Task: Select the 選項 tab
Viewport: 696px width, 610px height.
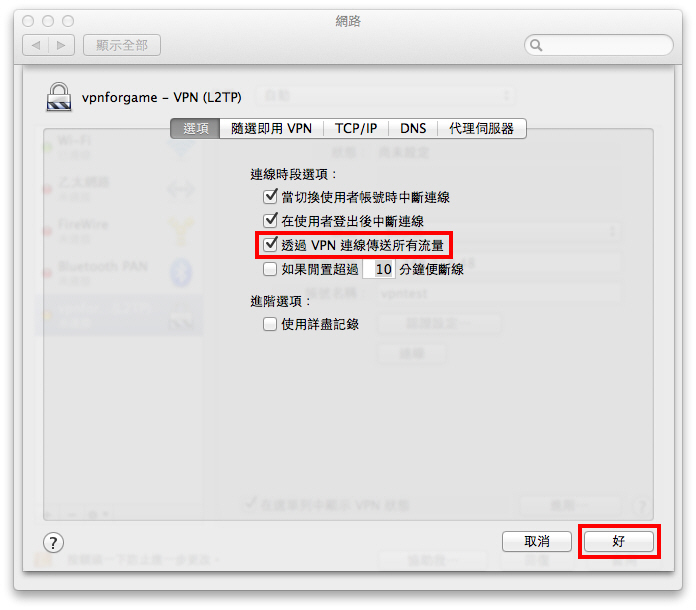Action: pyautogui.click(x=195, y=128)
